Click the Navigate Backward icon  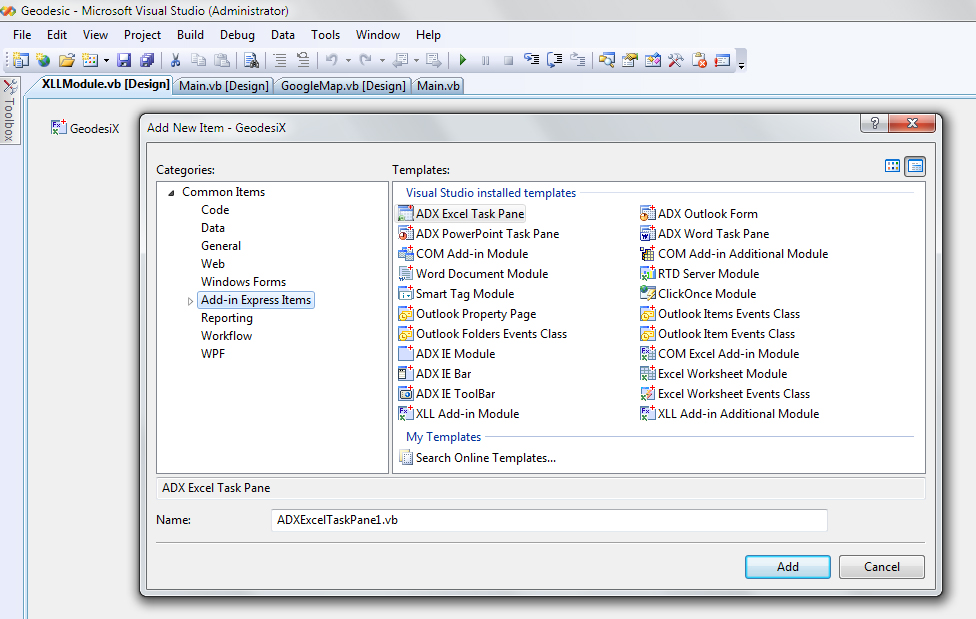[x=401, y=60]
